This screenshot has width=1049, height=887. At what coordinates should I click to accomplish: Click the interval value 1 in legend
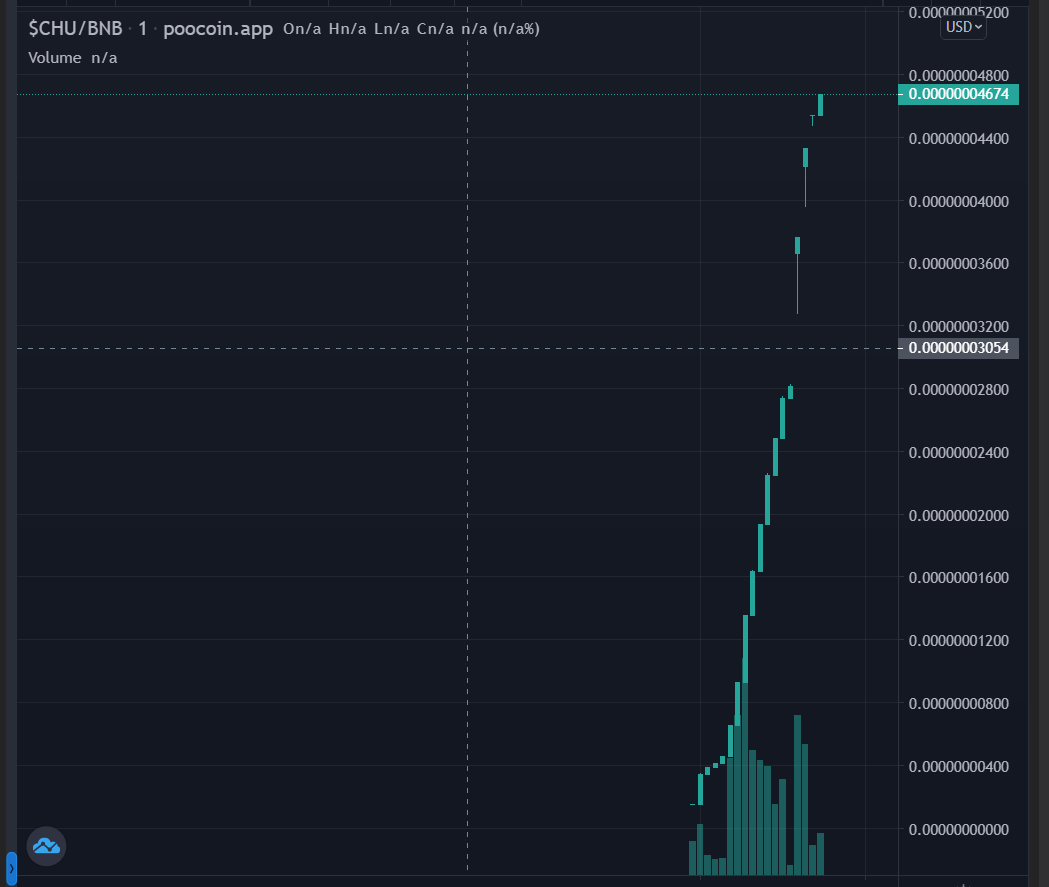click(142, 29)
